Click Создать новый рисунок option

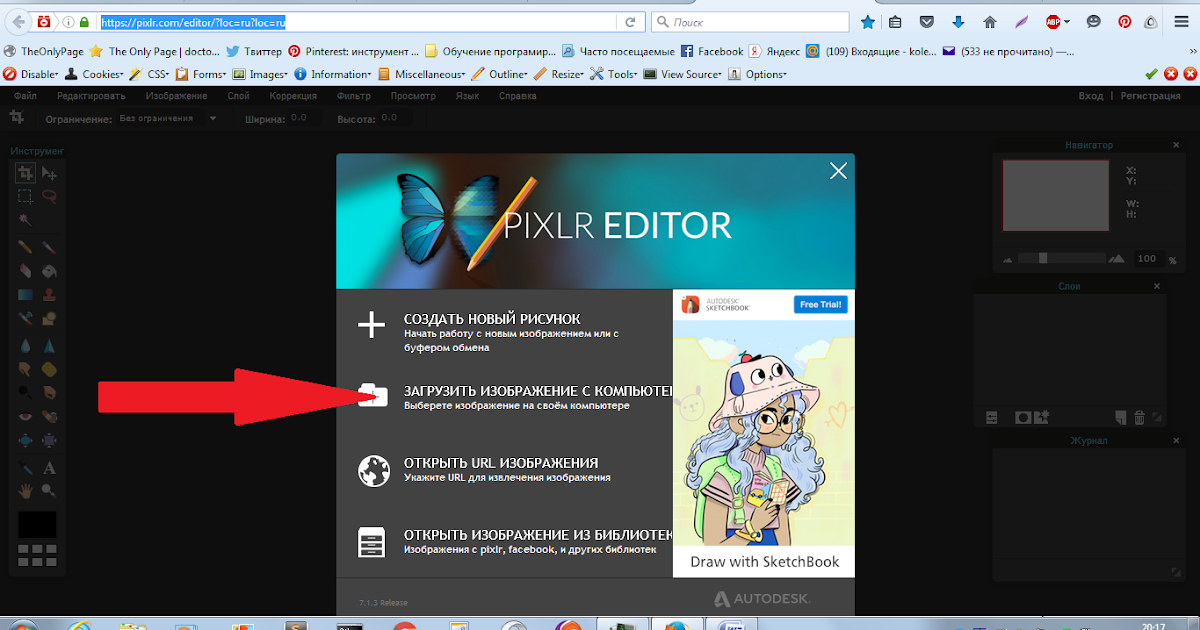[x=492, y=319]
